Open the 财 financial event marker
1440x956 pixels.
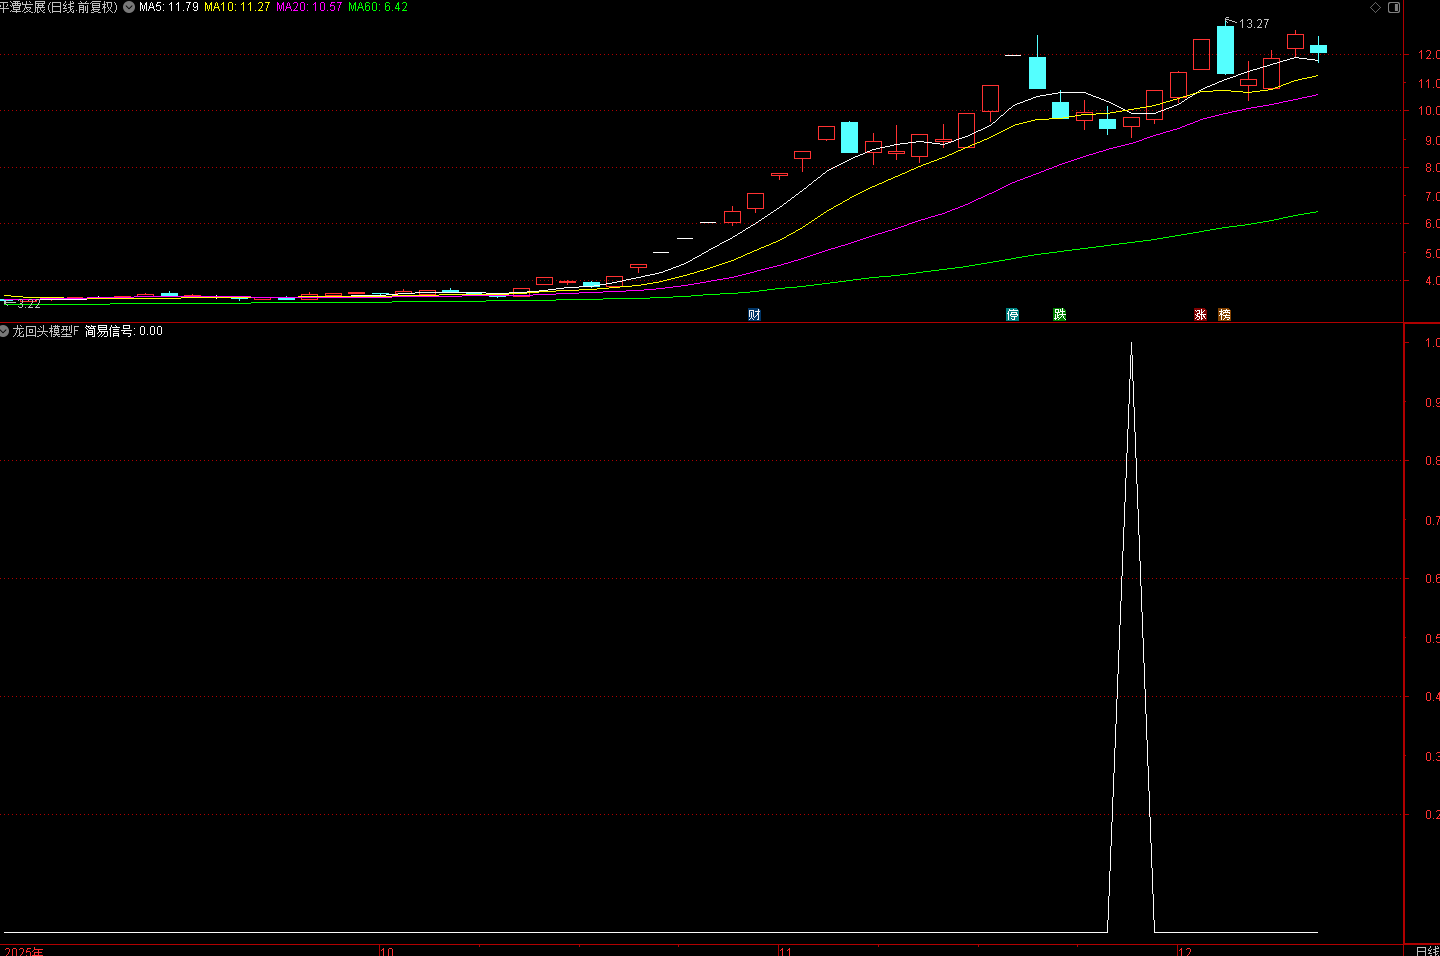(x=754, y=314)
